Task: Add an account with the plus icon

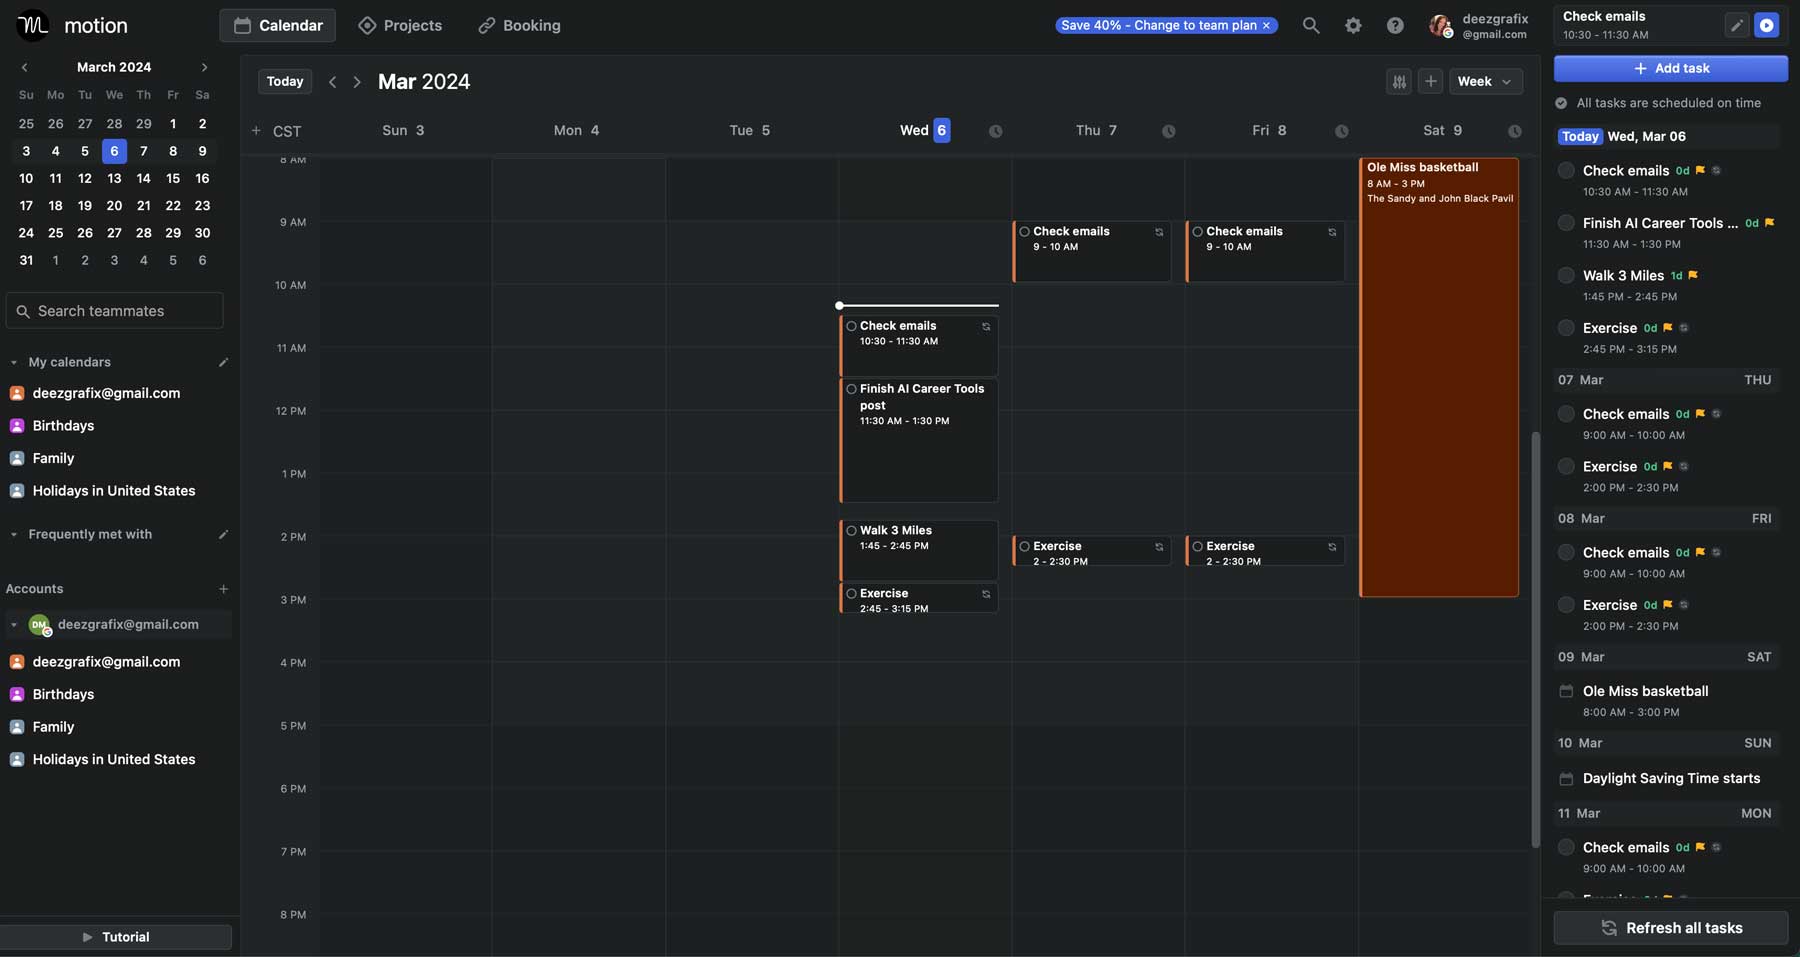Action: 223,589
